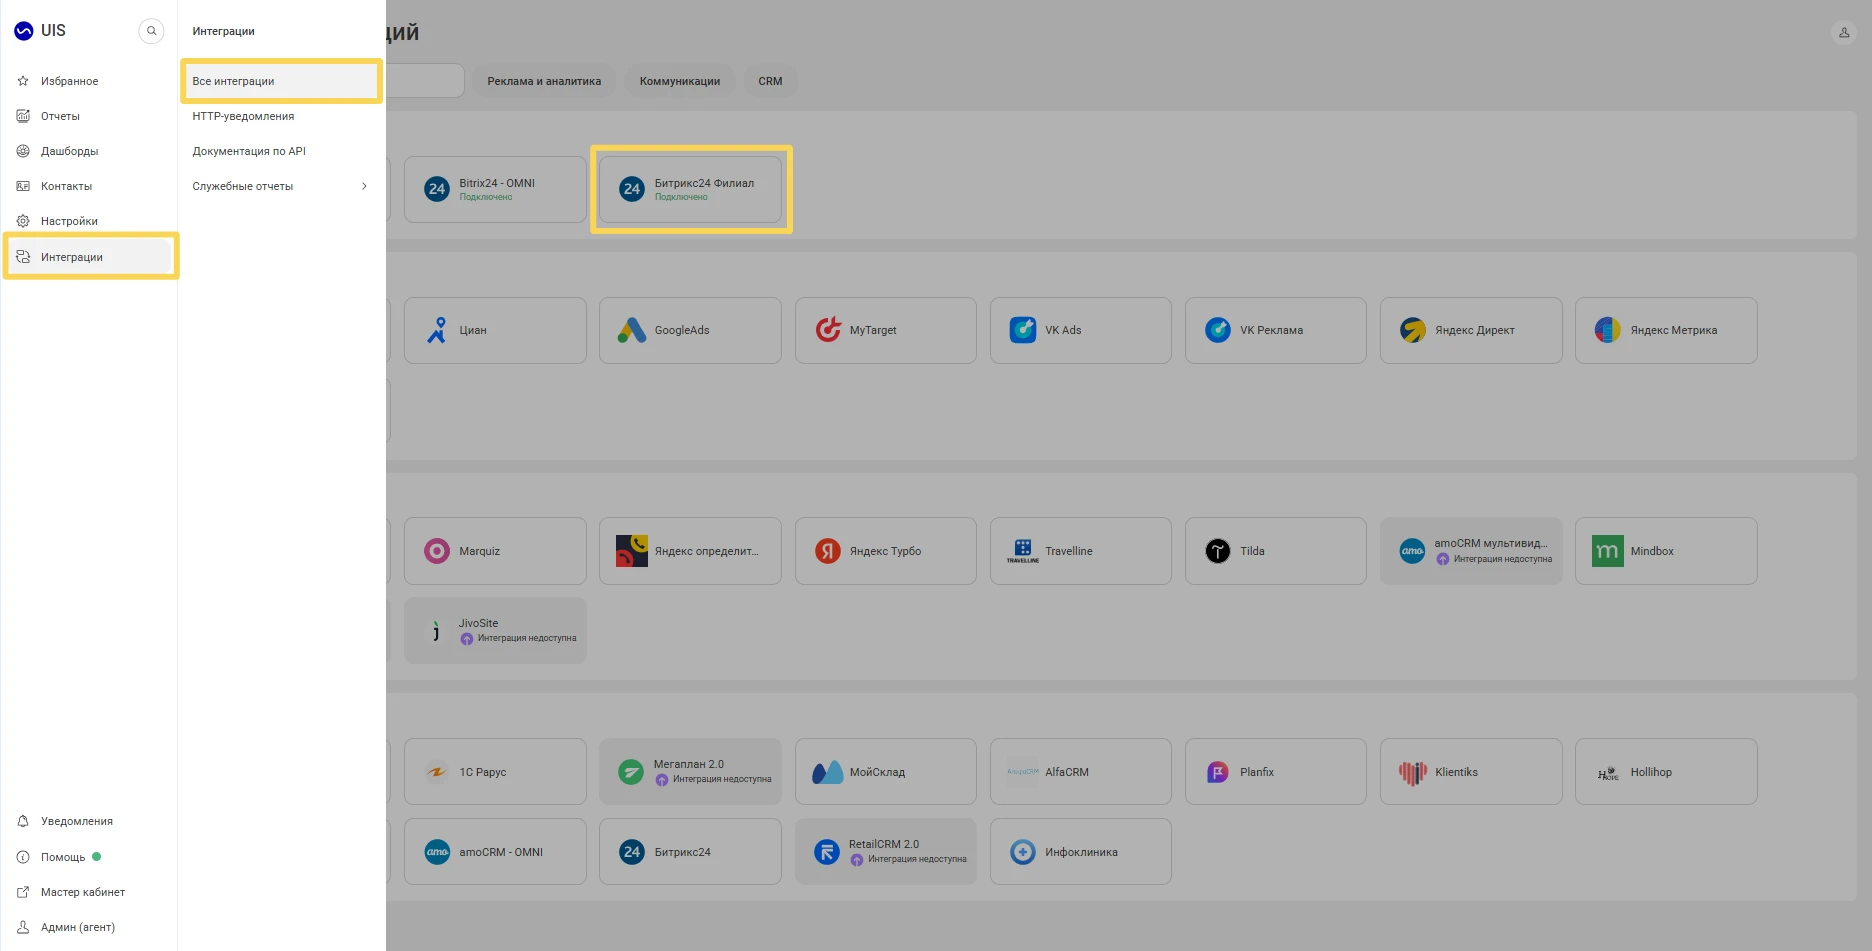Click the Админ (агент) sidebar label
1872x951 pixels.
point(78,927)
